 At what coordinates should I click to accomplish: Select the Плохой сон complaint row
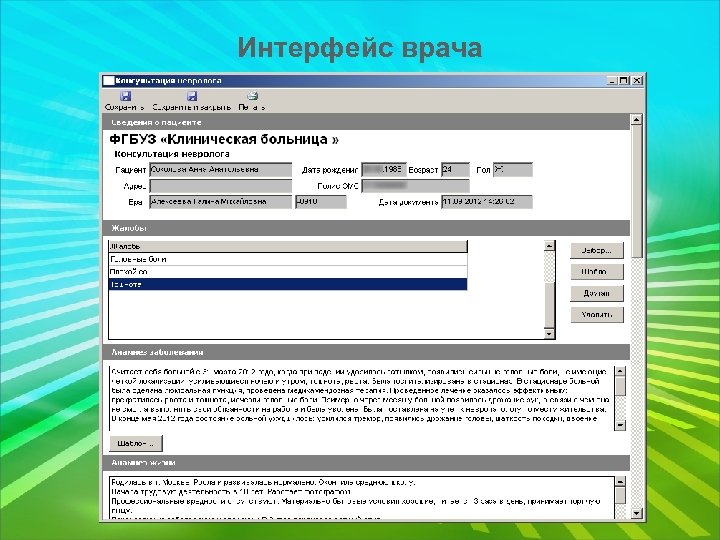[288, 272]
